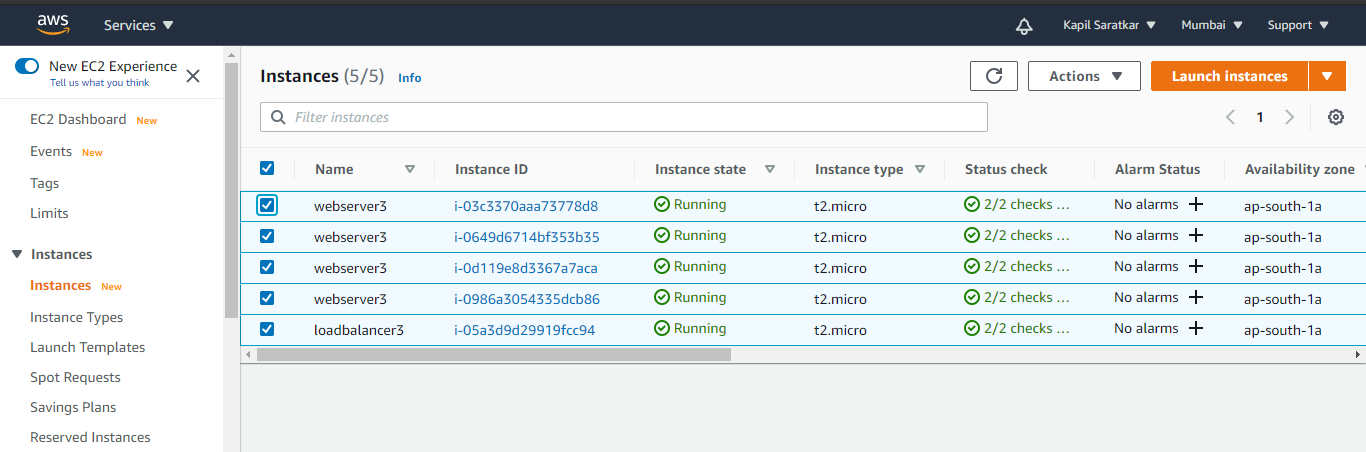This screenshot has height=452, width=1366.
Task: Toggle the New EC2 Experience switch
Action: point(27,66)
